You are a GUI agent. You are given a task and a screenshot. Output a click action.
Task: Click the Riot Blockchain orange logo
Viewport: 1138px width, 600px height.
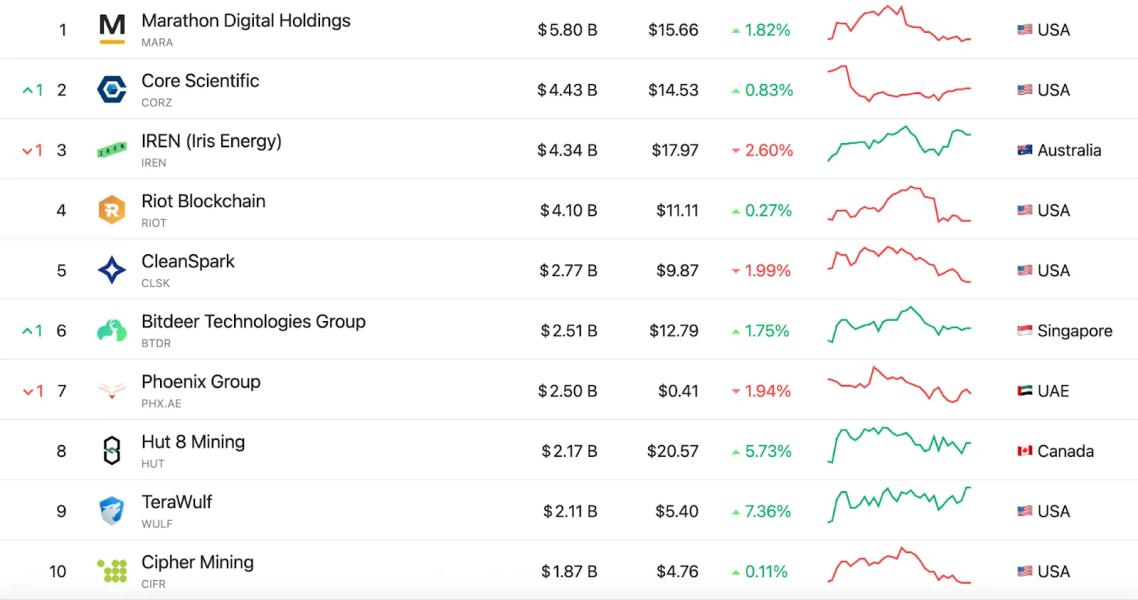click(112, 210)
